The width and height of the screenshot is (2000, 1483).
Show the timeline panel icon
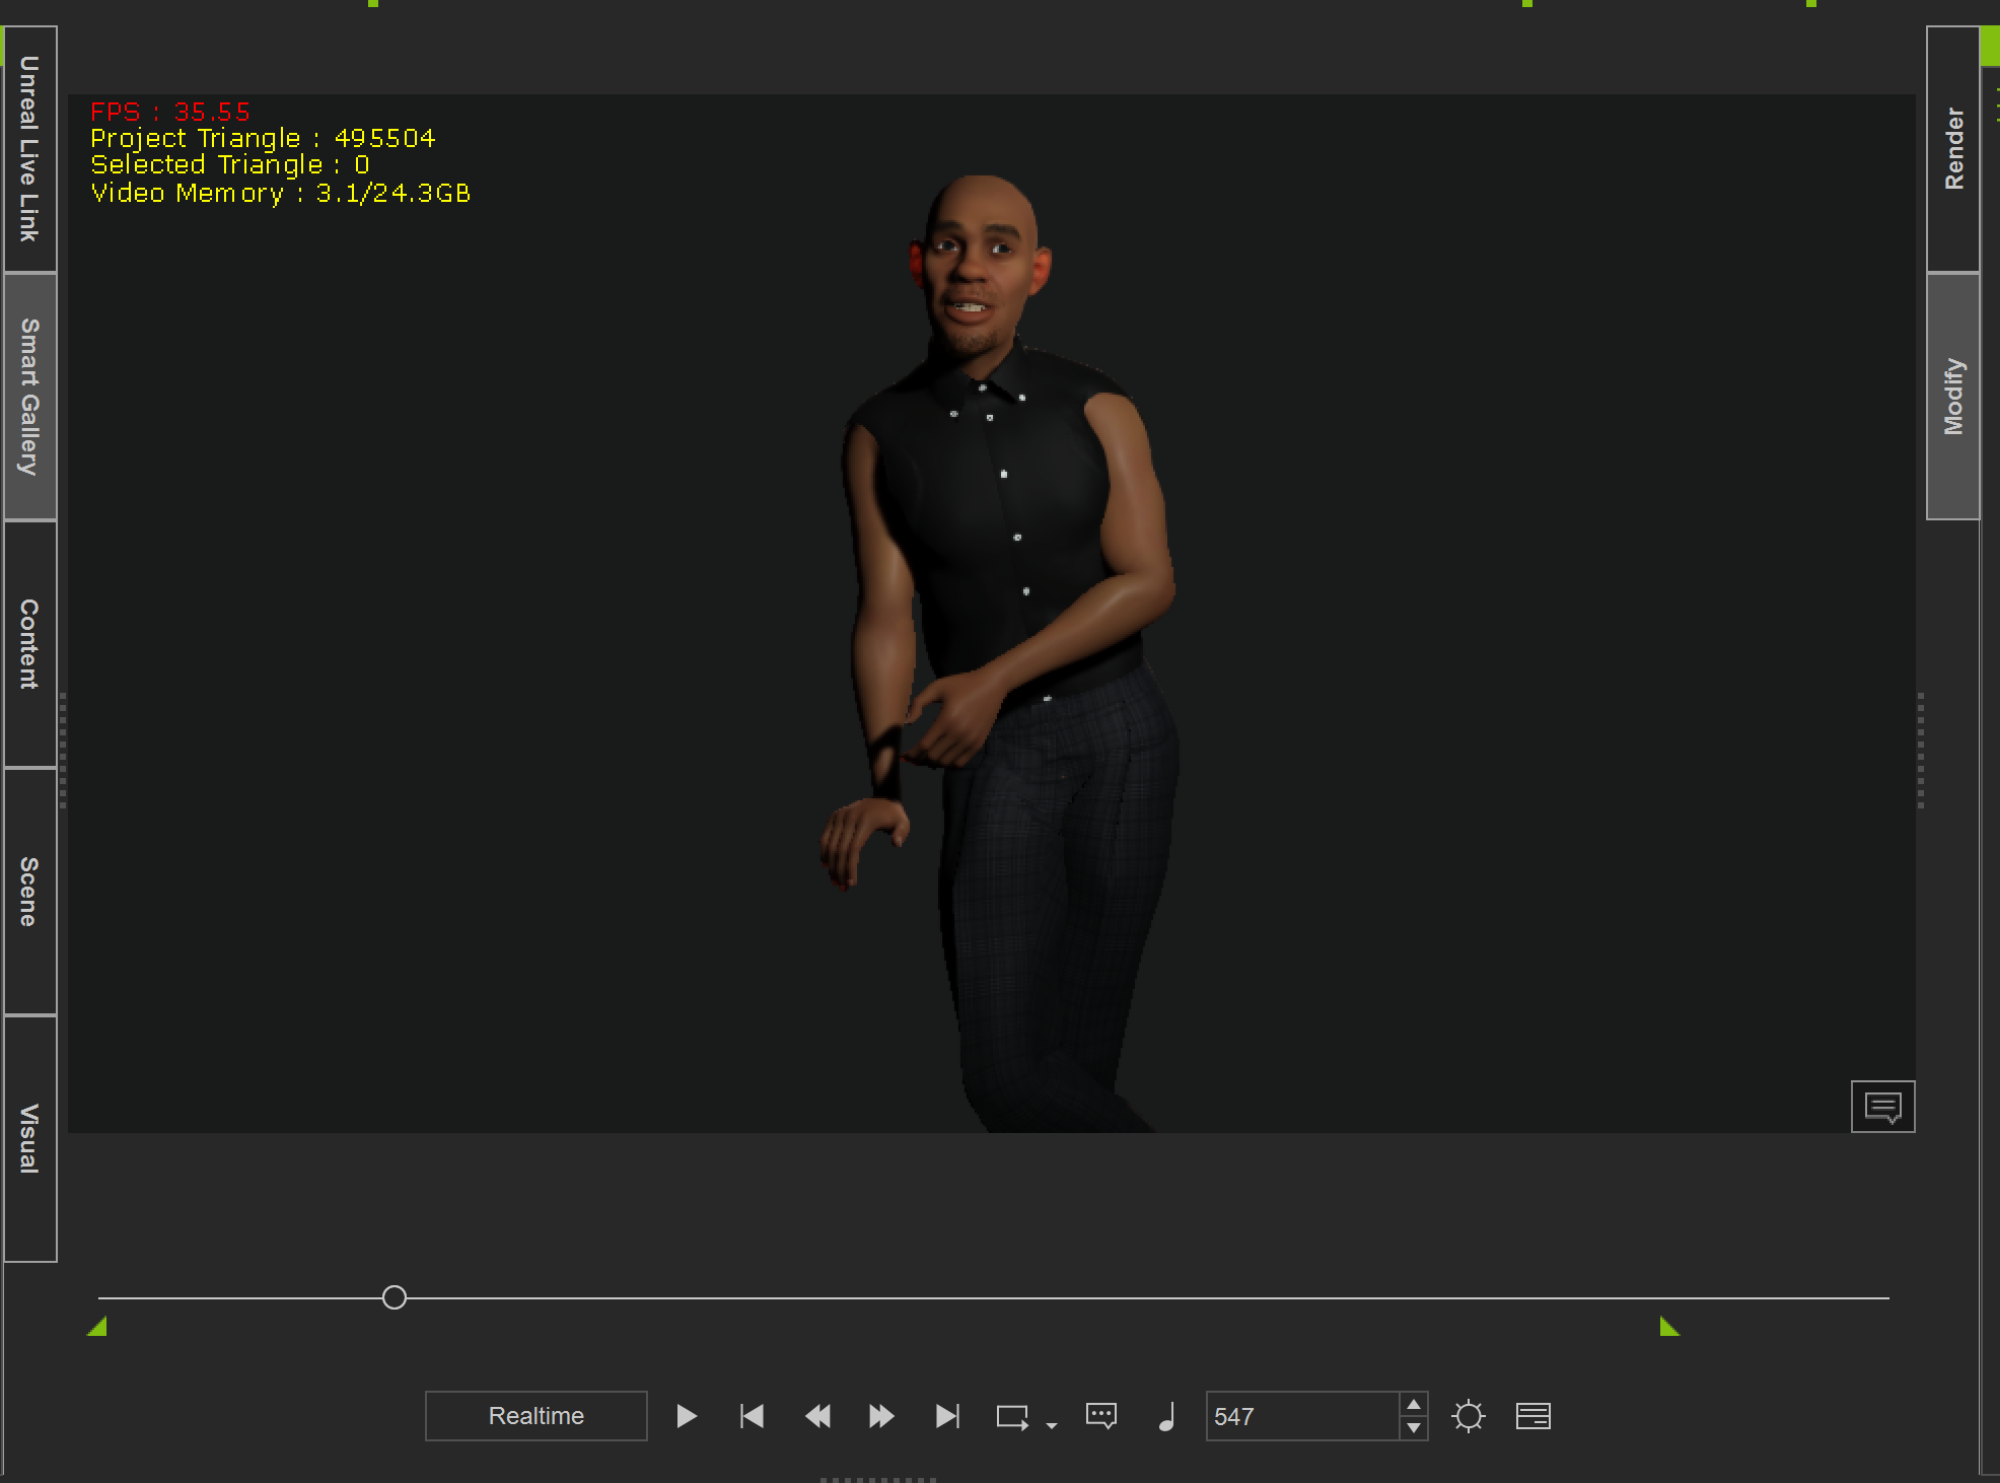tap(1533, 1416)
